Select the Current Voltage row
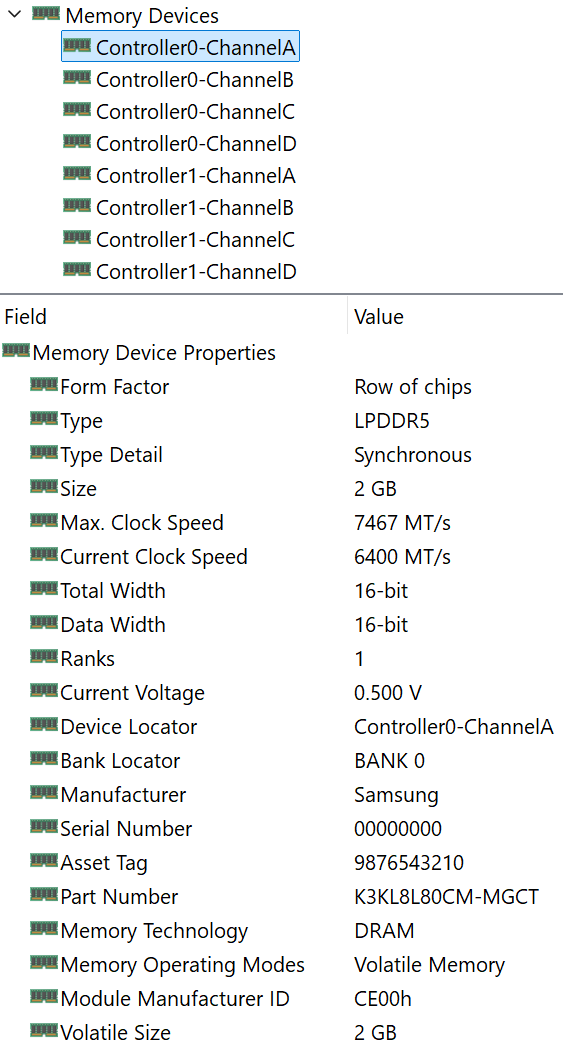Viewport: 563px width, 1046px height. tap(282, 693)
